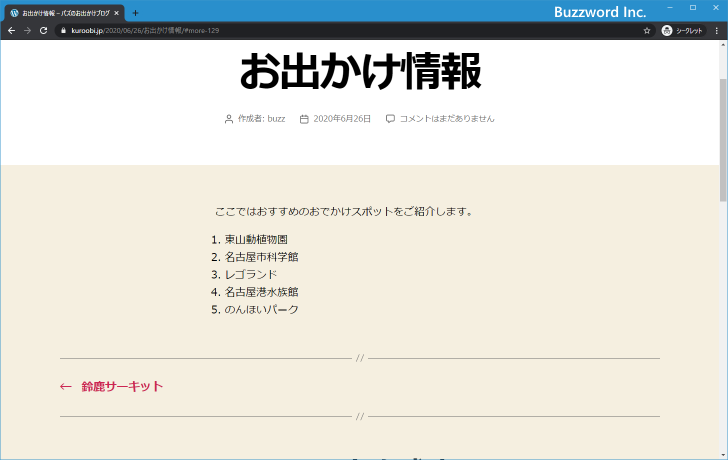The height and width of the screenshot is (460, 728).
Task: Reload the page with the refresh icon
Action: tap(43, 31)
